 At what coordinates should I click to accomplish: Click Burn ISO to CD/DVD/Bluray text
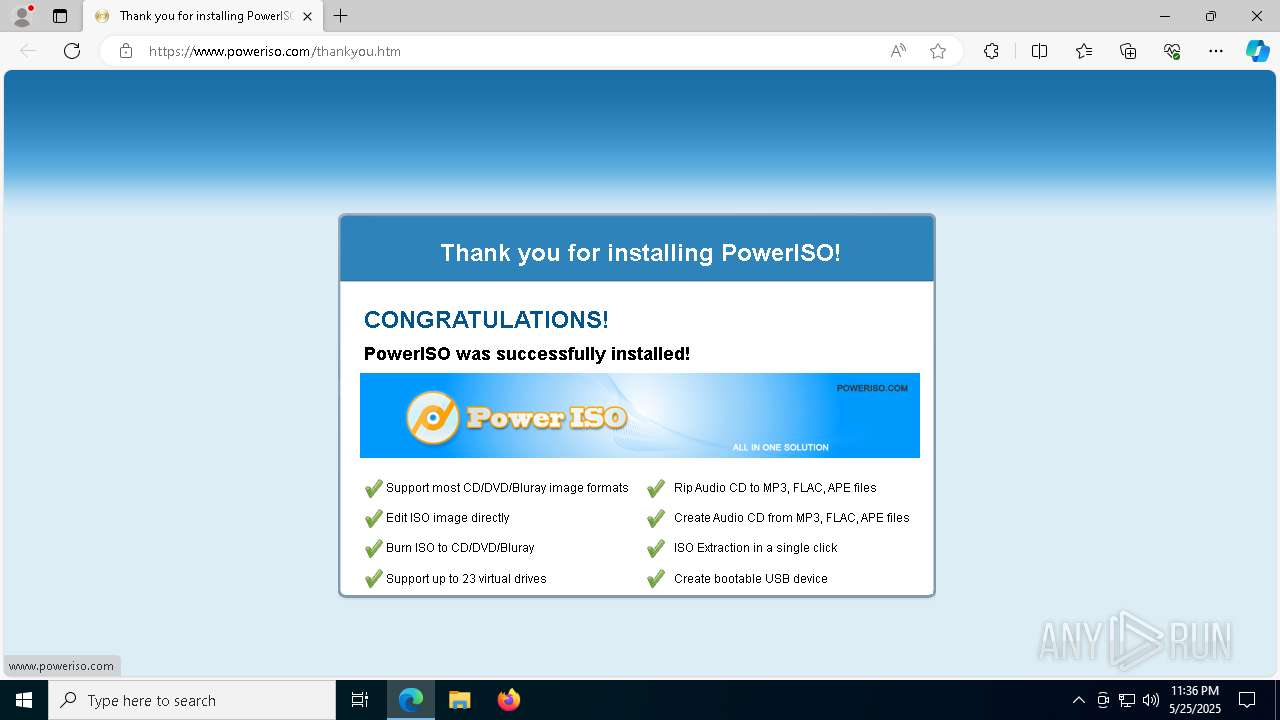pyautogui.click(x=460, y=548)
